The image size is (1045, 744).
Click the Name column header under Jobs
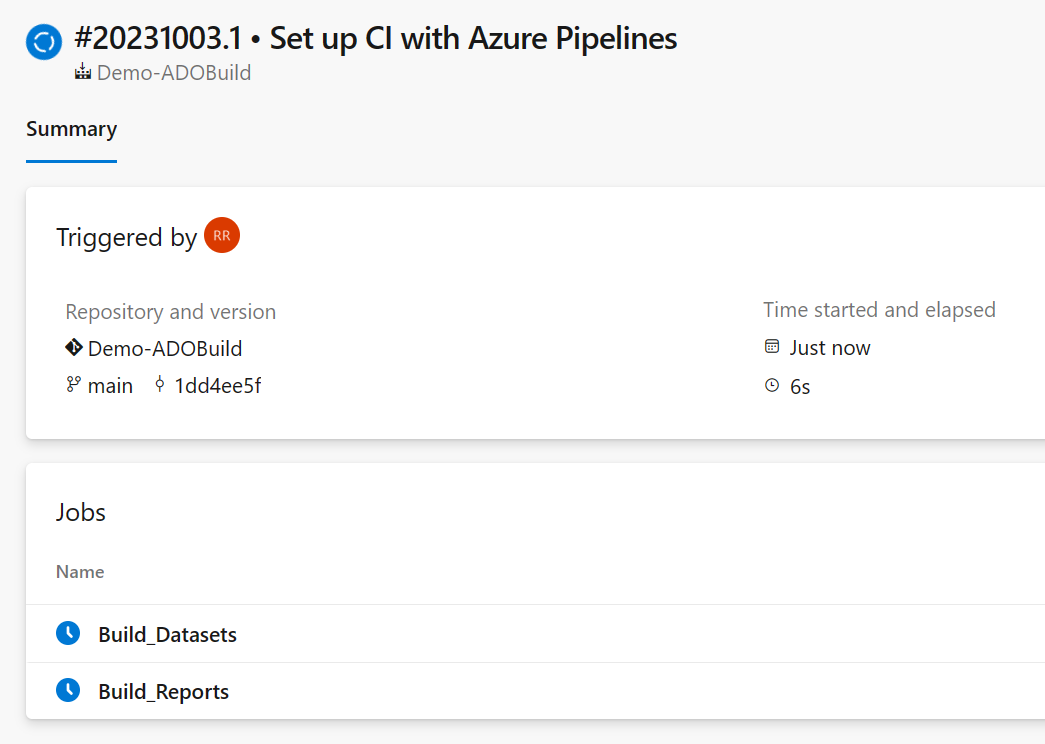[80, 571]
